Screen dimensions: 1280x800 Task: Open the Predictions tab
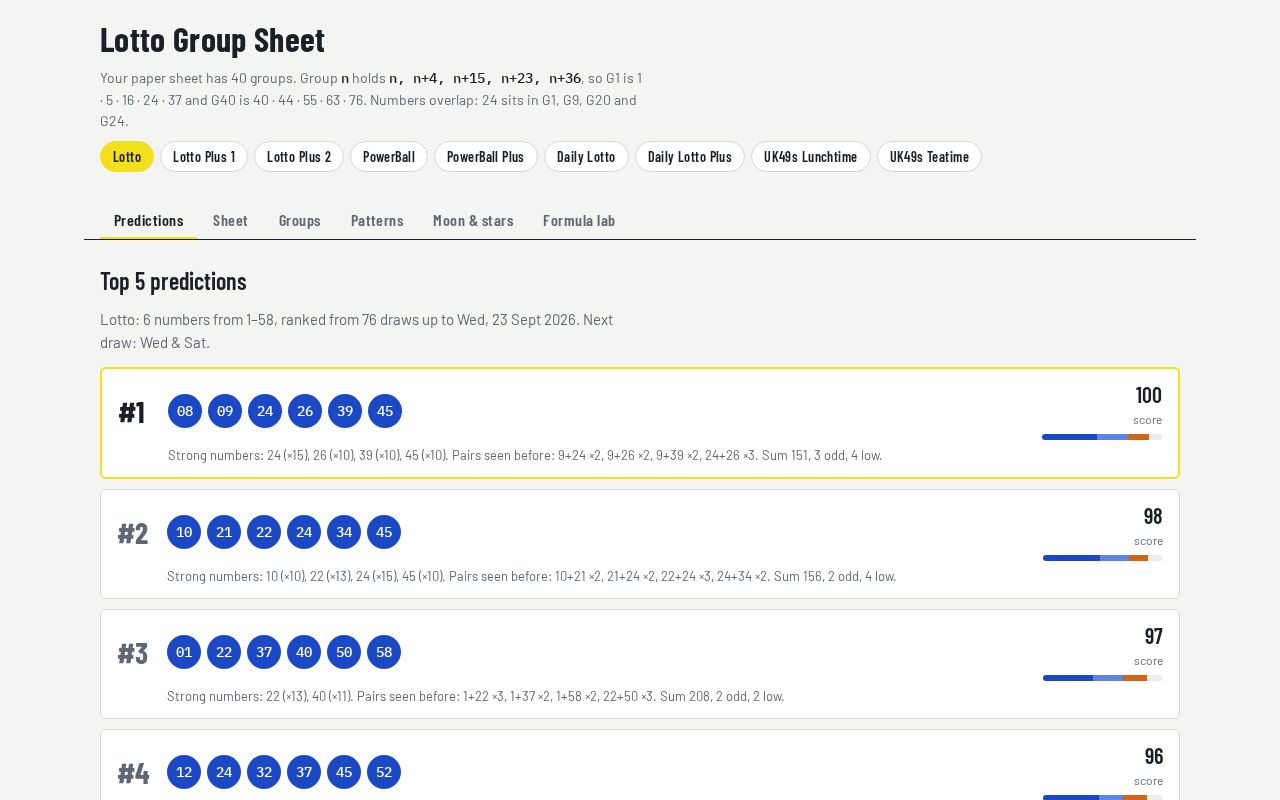pos(148,221)
